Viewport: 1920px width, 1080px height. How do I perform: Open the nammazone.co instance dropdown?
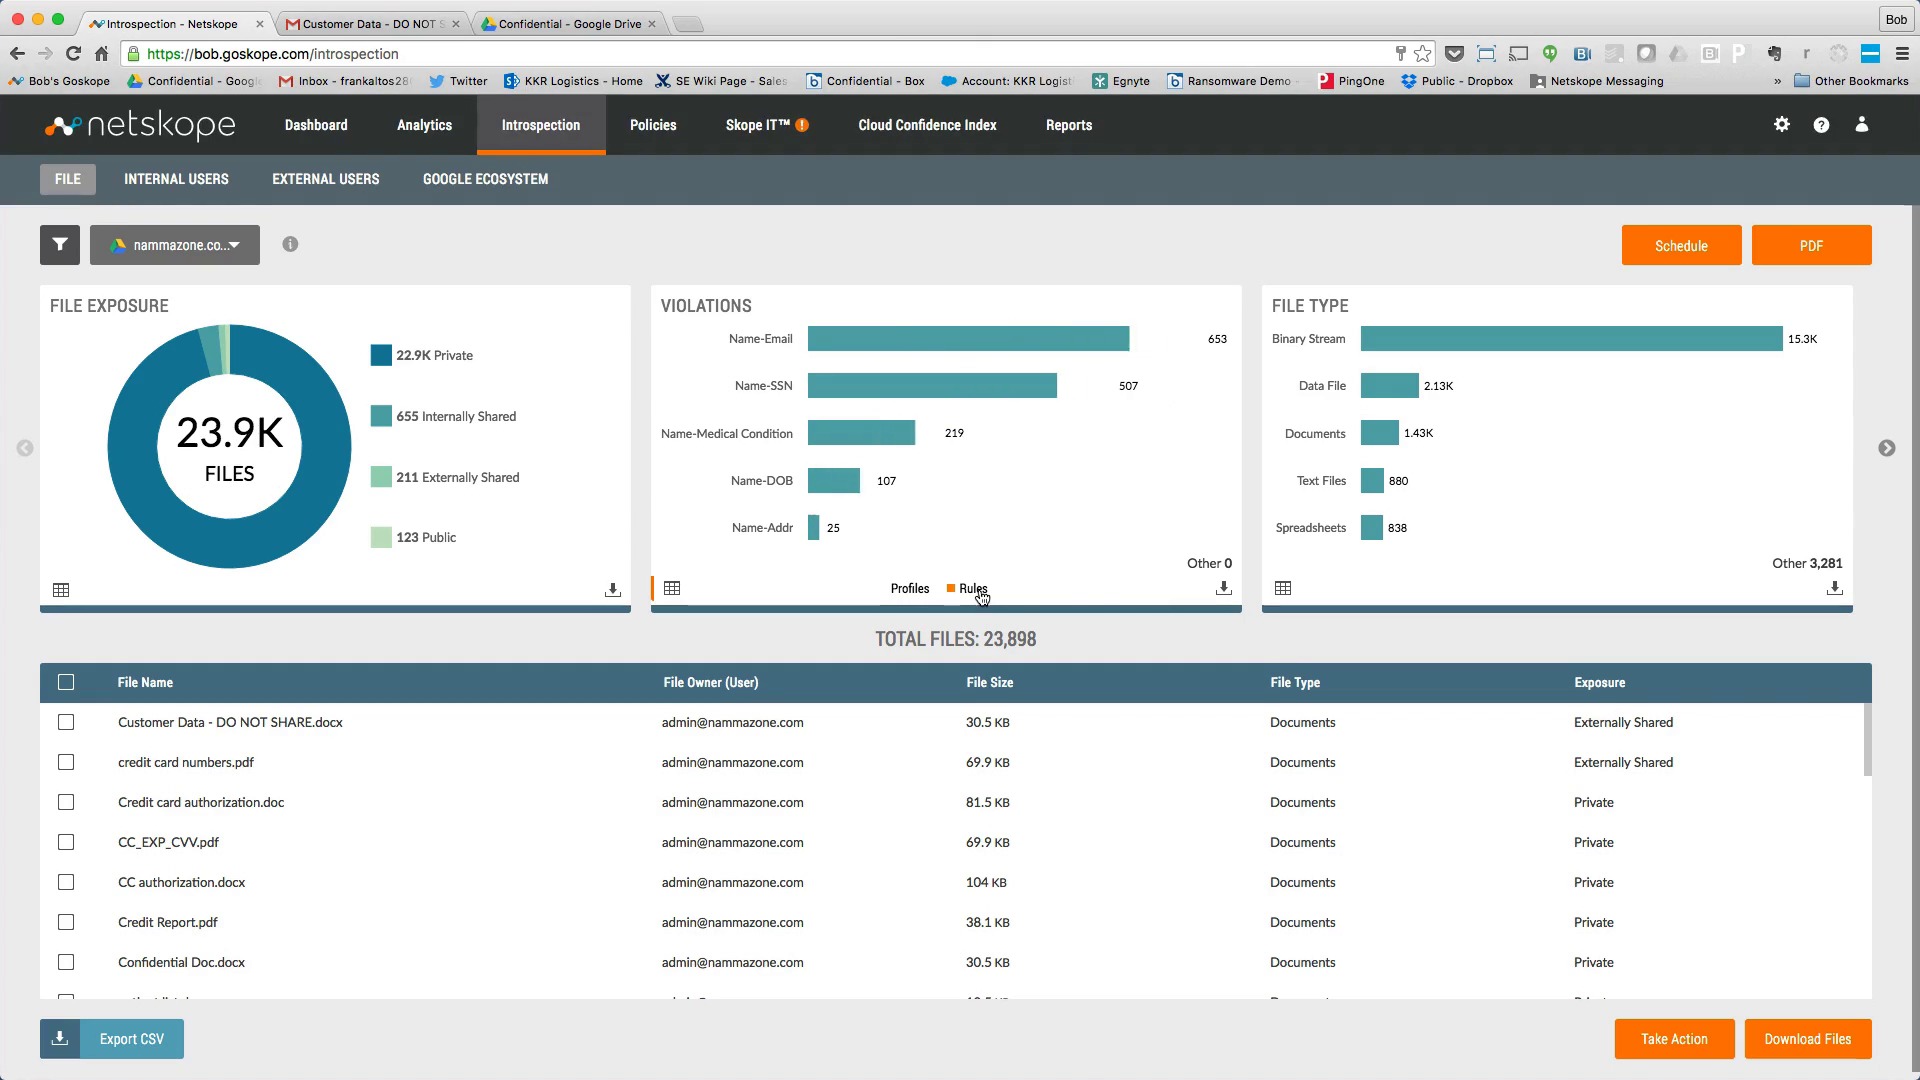point(174,244)
